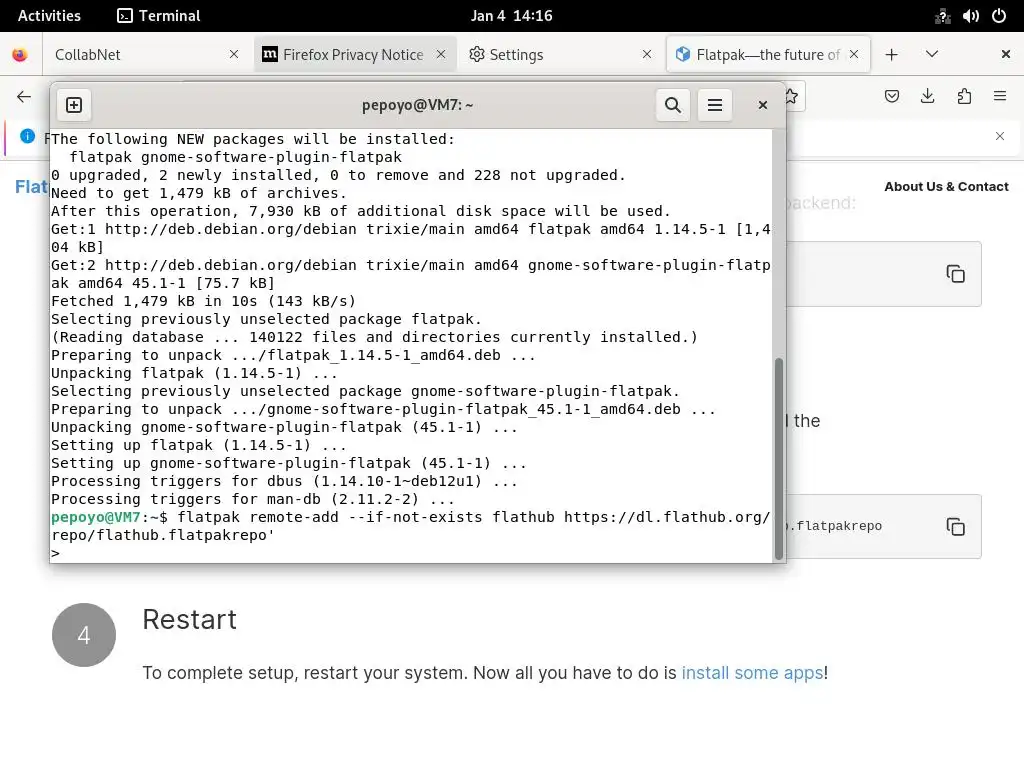Open About Us & Contact link

(x=946, y=187)
